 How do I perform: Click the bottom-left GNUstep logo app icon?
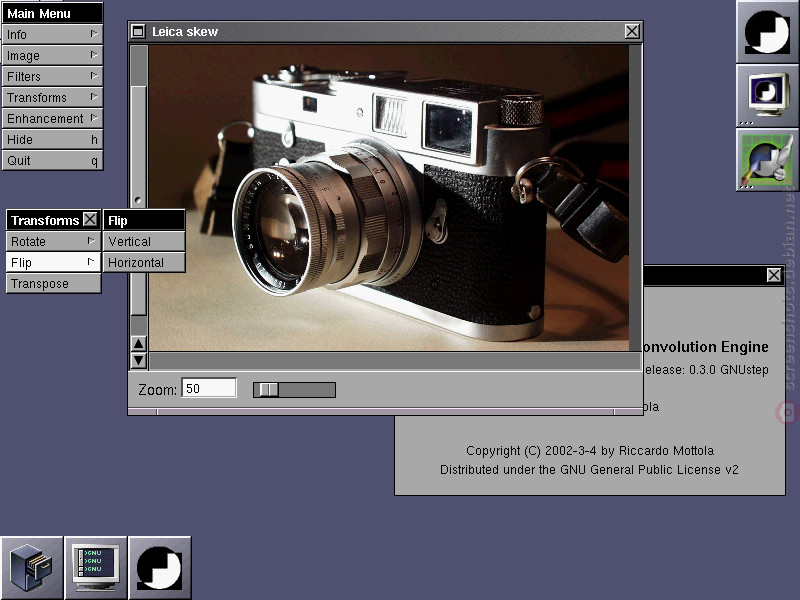(x=159, y=567)
